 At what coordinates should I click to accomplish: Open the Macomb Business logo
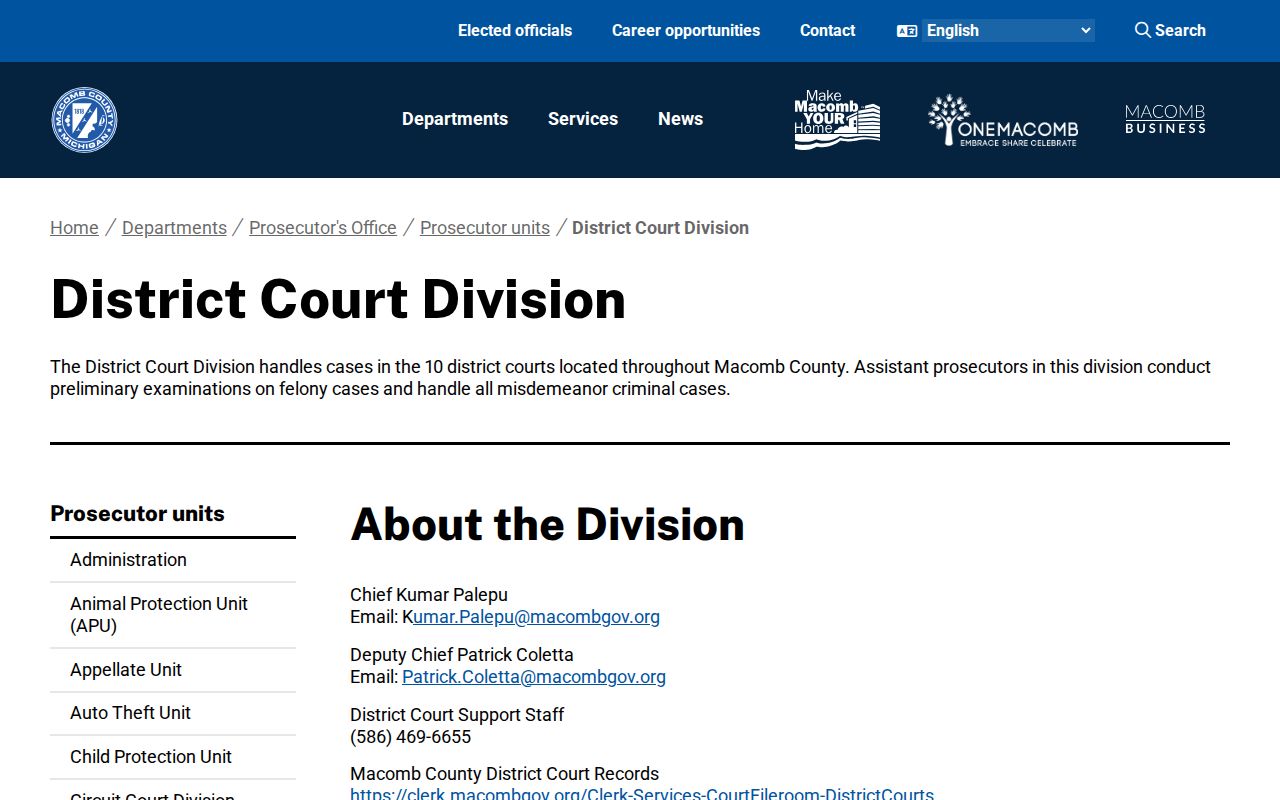(x=1165, y=119)
